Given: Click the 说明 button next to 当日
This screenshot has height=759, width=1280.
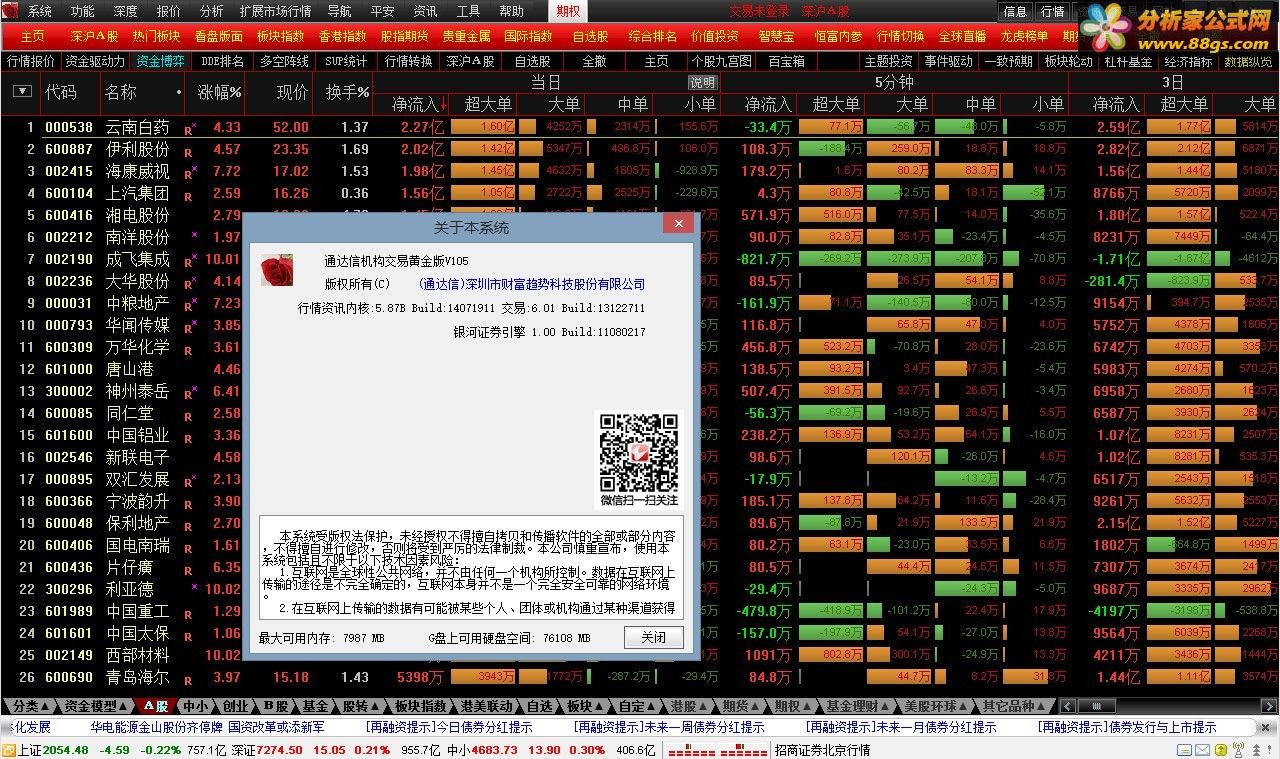Looking at the screenshot, I should [702, 83].
